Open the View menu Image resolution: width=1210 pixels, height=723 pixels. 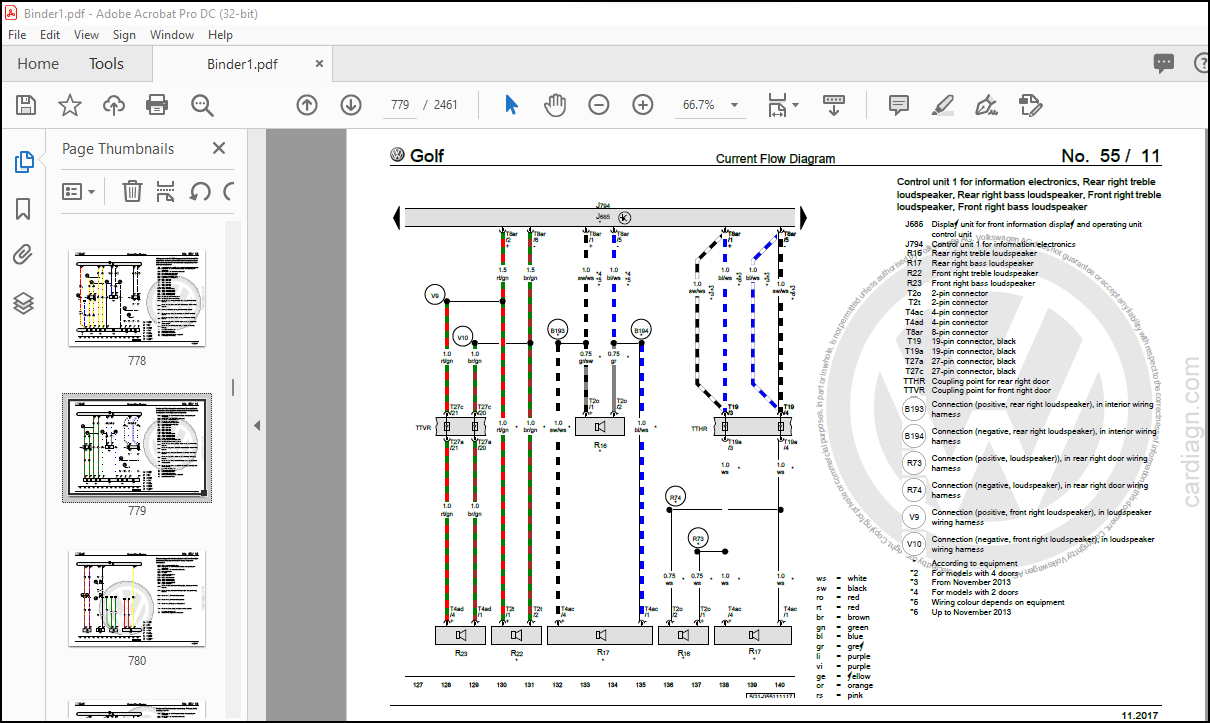point(87,34)
